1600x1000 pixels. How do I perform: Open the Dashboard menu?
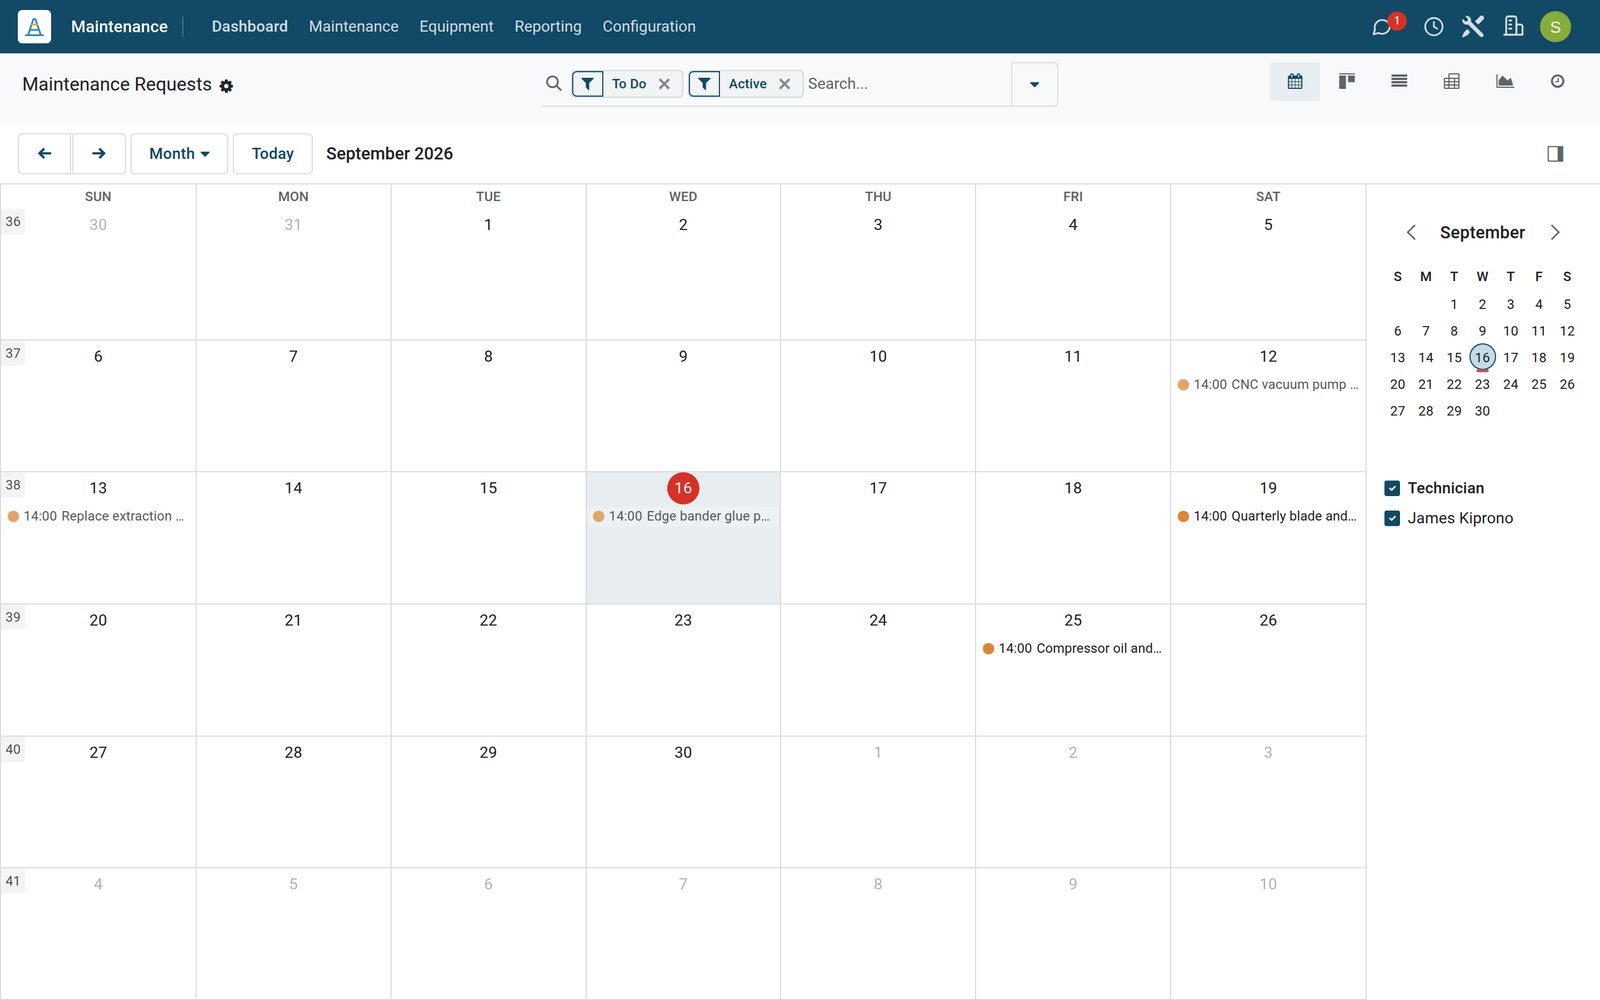249,27
